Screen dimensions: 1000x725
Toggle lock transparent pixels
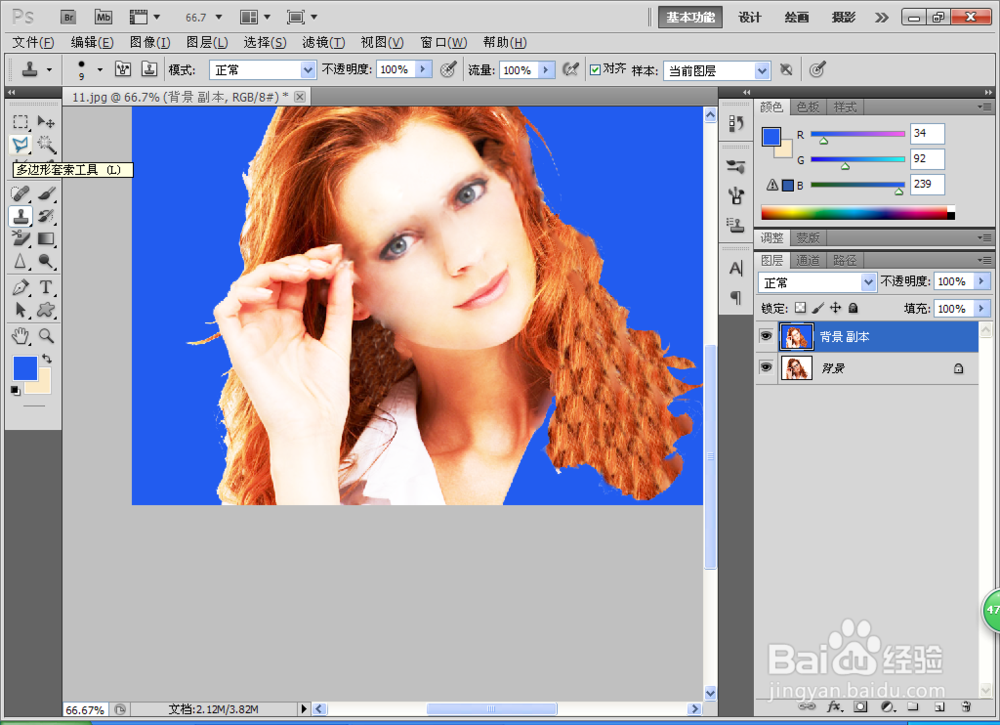click(x=800, y=308)
